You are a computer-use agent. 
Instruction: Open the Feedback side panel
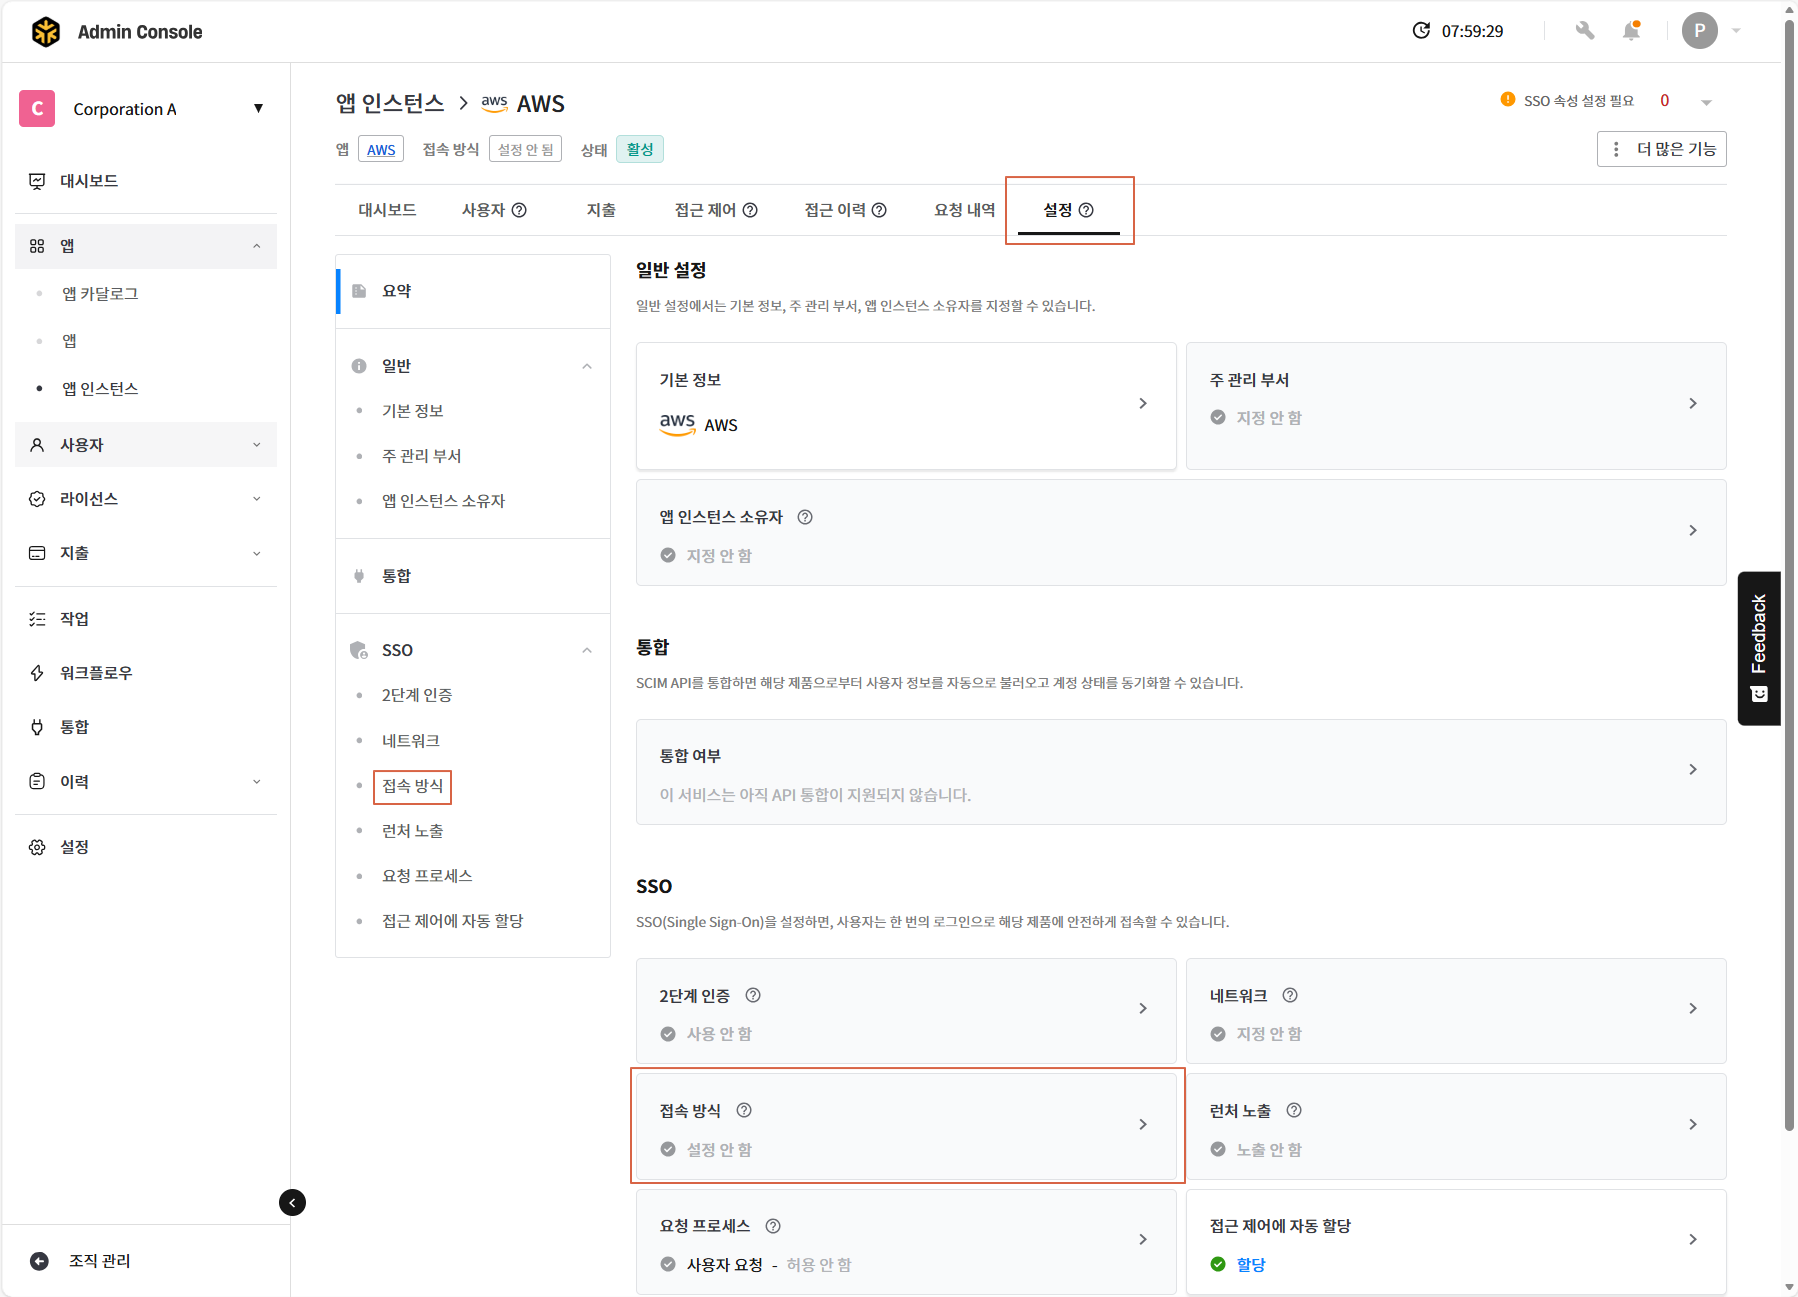pyautogui.click(x=1759, y=647)
